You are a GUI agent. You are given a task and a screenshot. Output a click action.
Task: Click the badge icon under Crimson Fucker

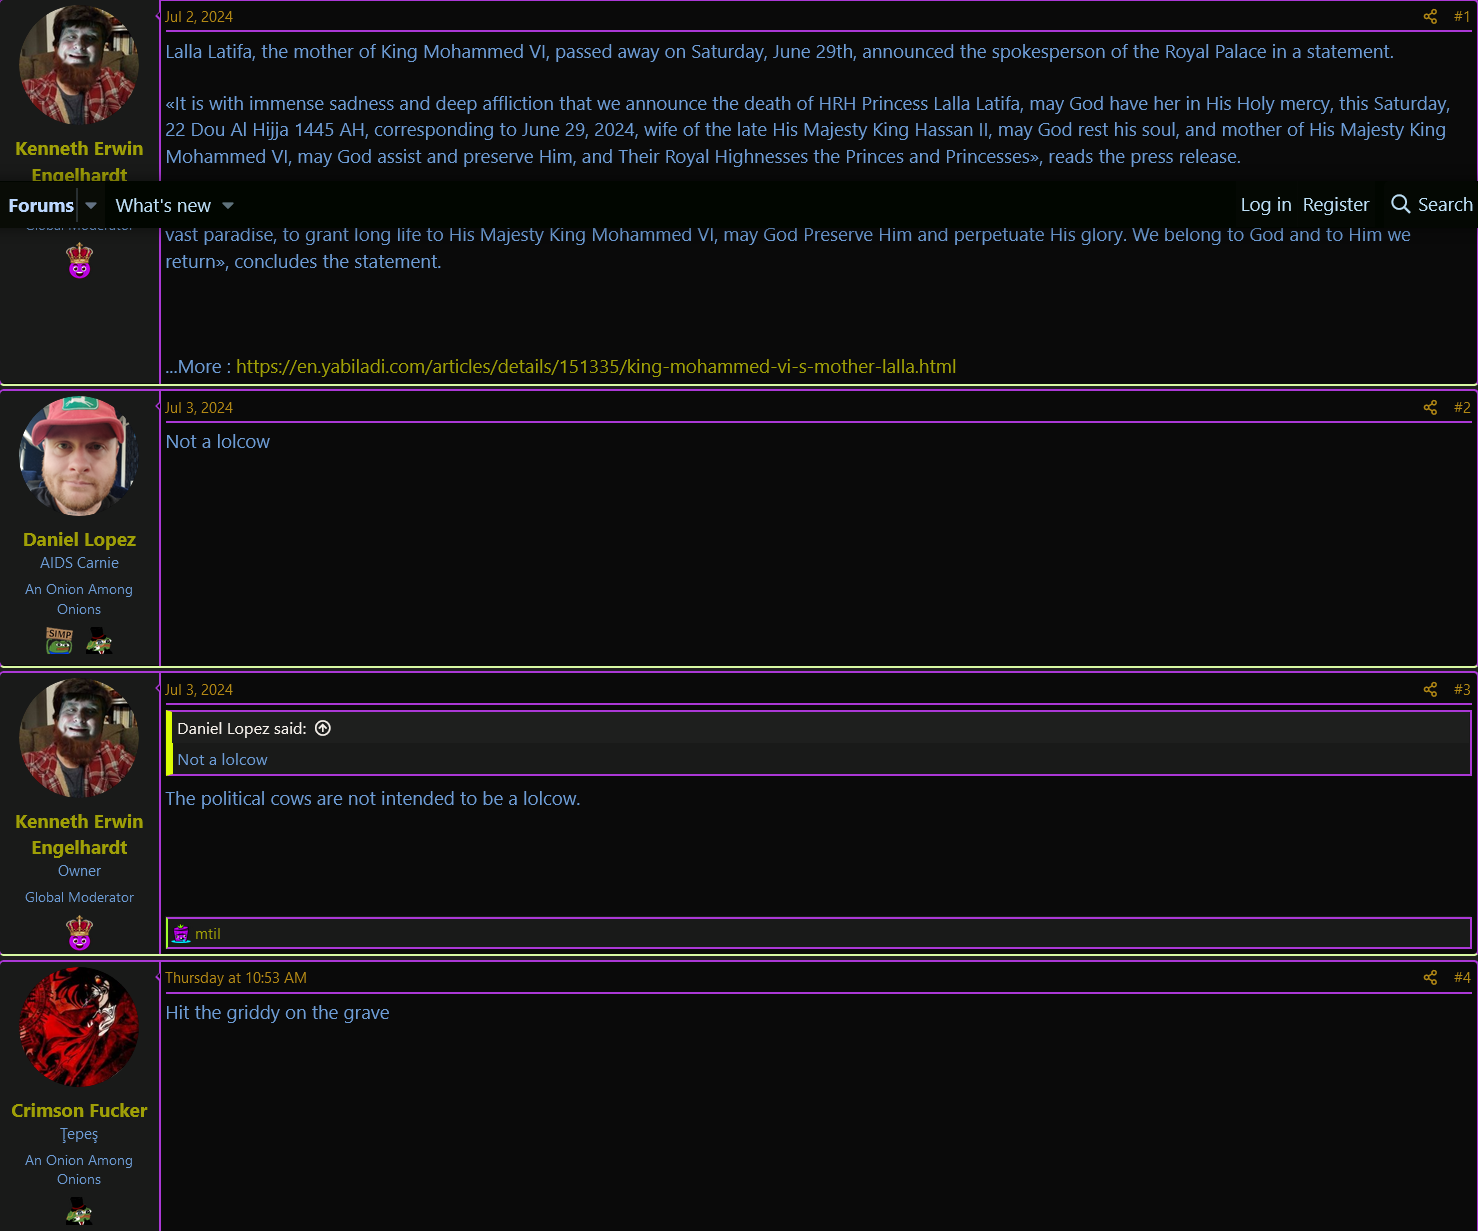click(79, 1212)
